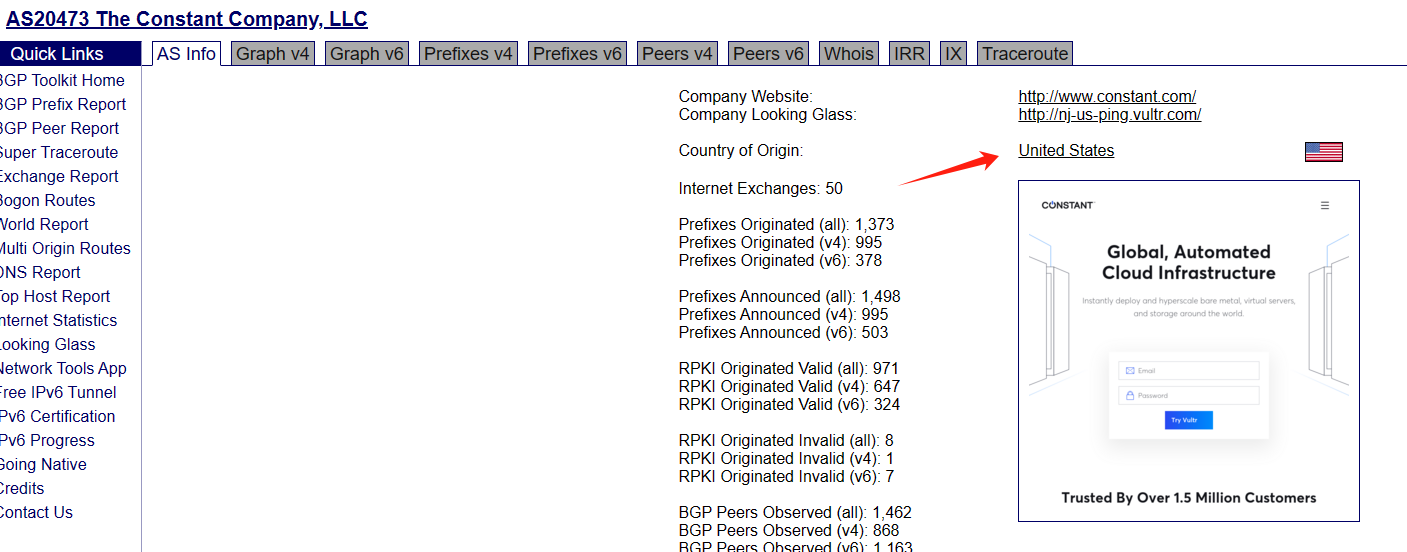The image size is (1407, 552).
Task: Open the Network Tools App link
Action: click(63, 369)
